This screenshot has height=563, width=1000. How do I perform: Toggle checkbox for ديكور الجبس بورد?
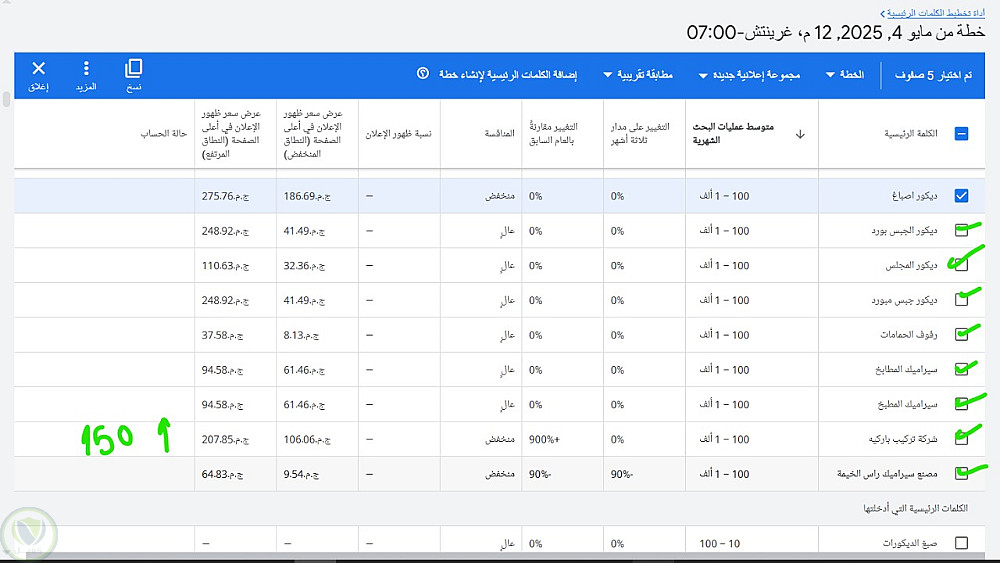(961, 230)
